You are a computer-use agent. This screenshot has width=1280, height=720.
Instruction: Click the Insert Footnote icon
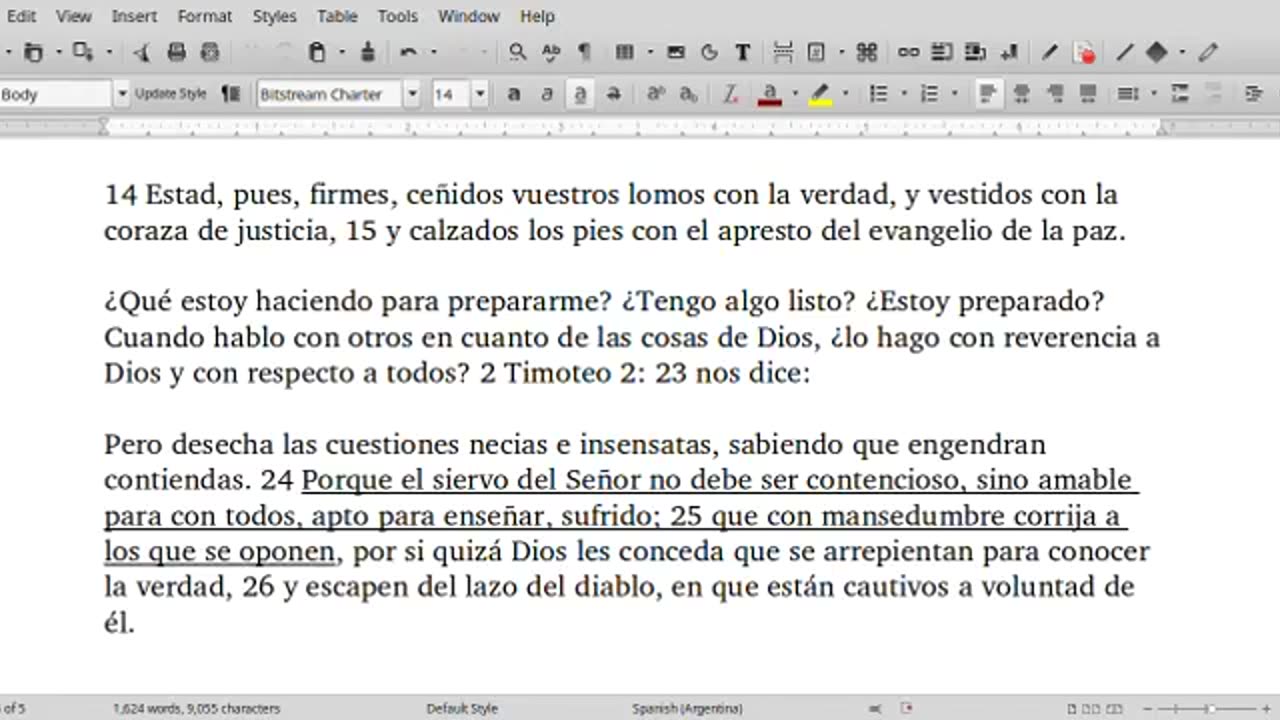tap(942, 53)
